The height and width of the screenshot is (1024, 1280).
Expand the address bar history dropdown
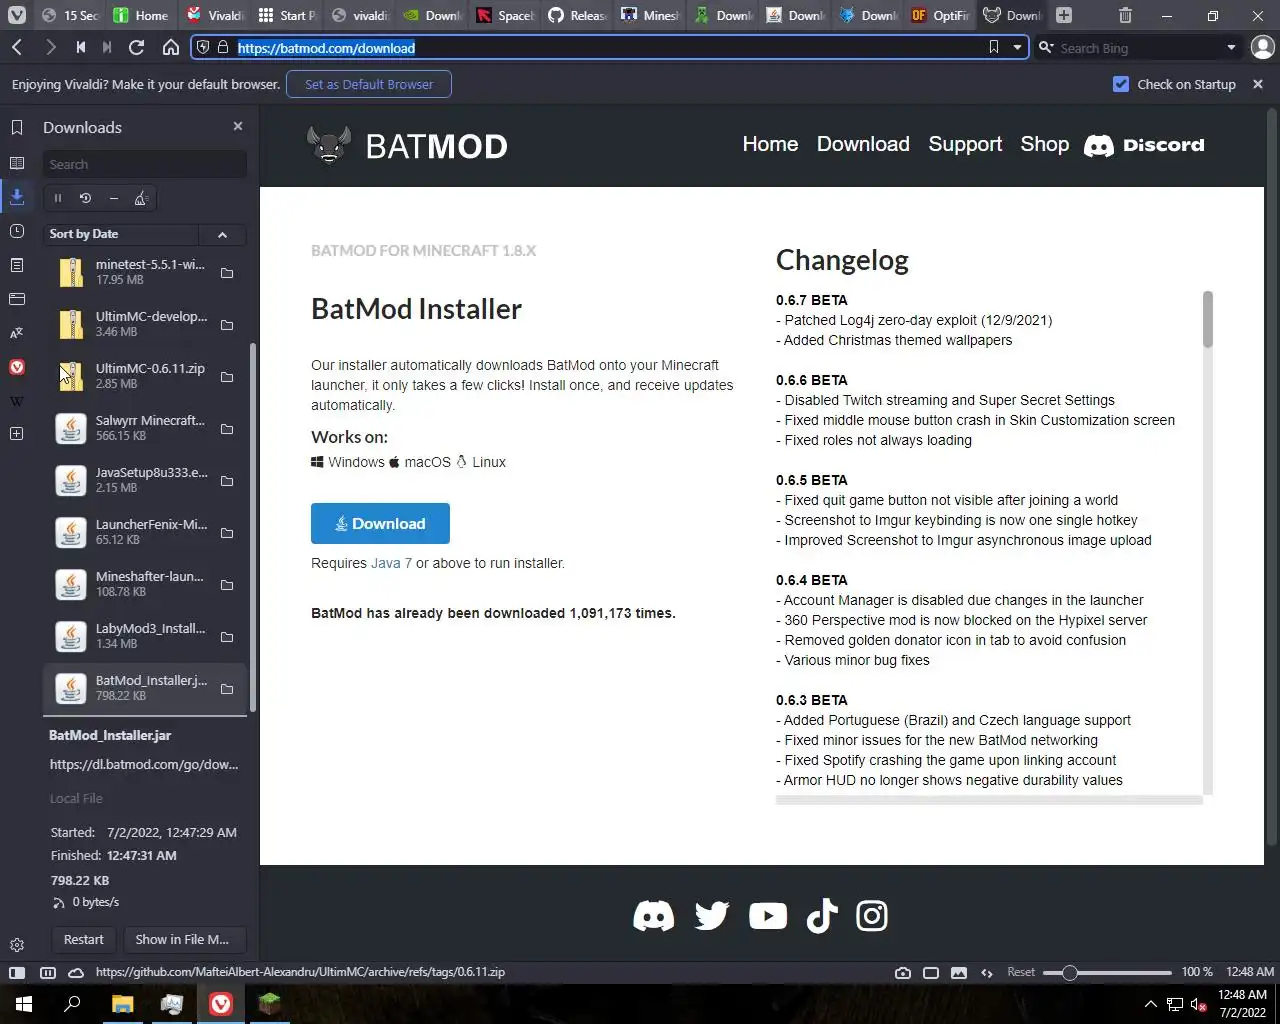(x=1017, y=47)
